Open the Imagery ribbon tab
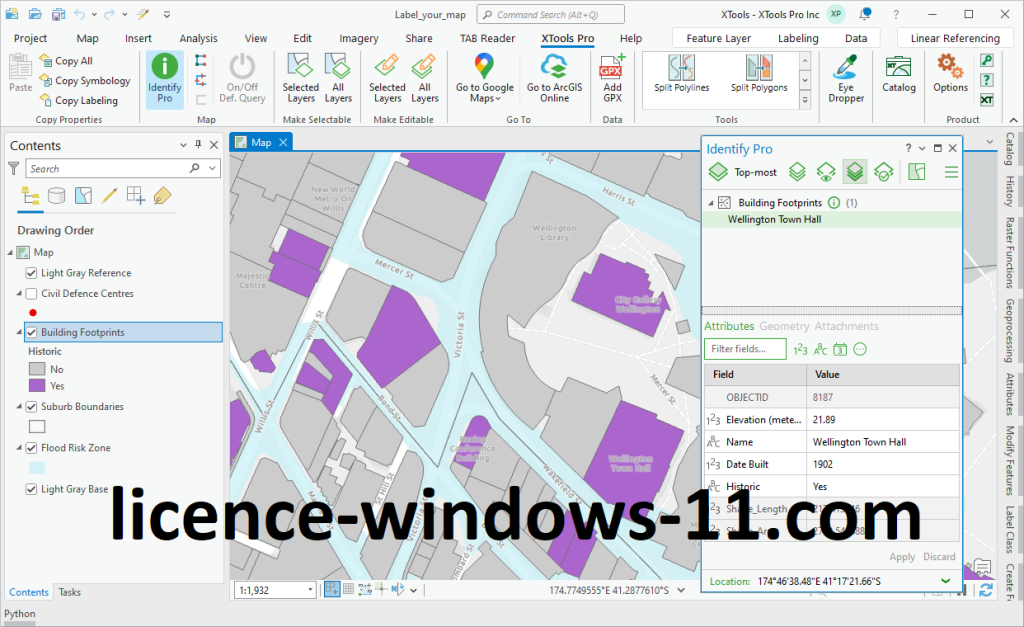Image resolution: width=1024 pixels, height=627 pixels. [358, 38]
